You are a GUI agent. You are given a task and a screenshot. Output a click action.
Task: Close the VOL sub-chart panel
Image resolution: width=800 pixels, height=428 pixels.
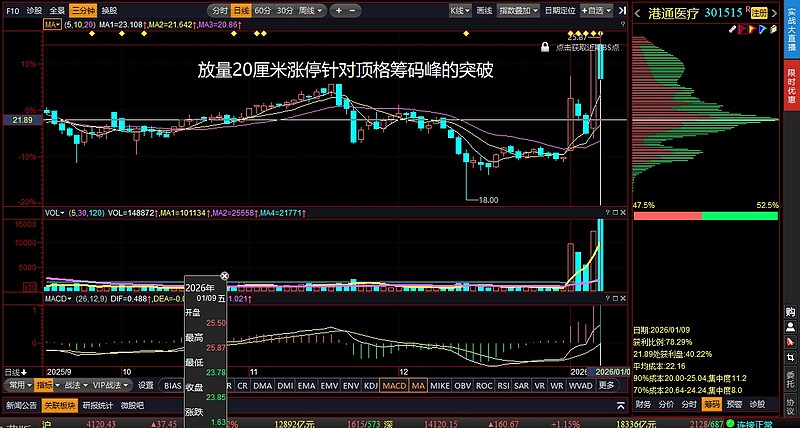[623, 213]
